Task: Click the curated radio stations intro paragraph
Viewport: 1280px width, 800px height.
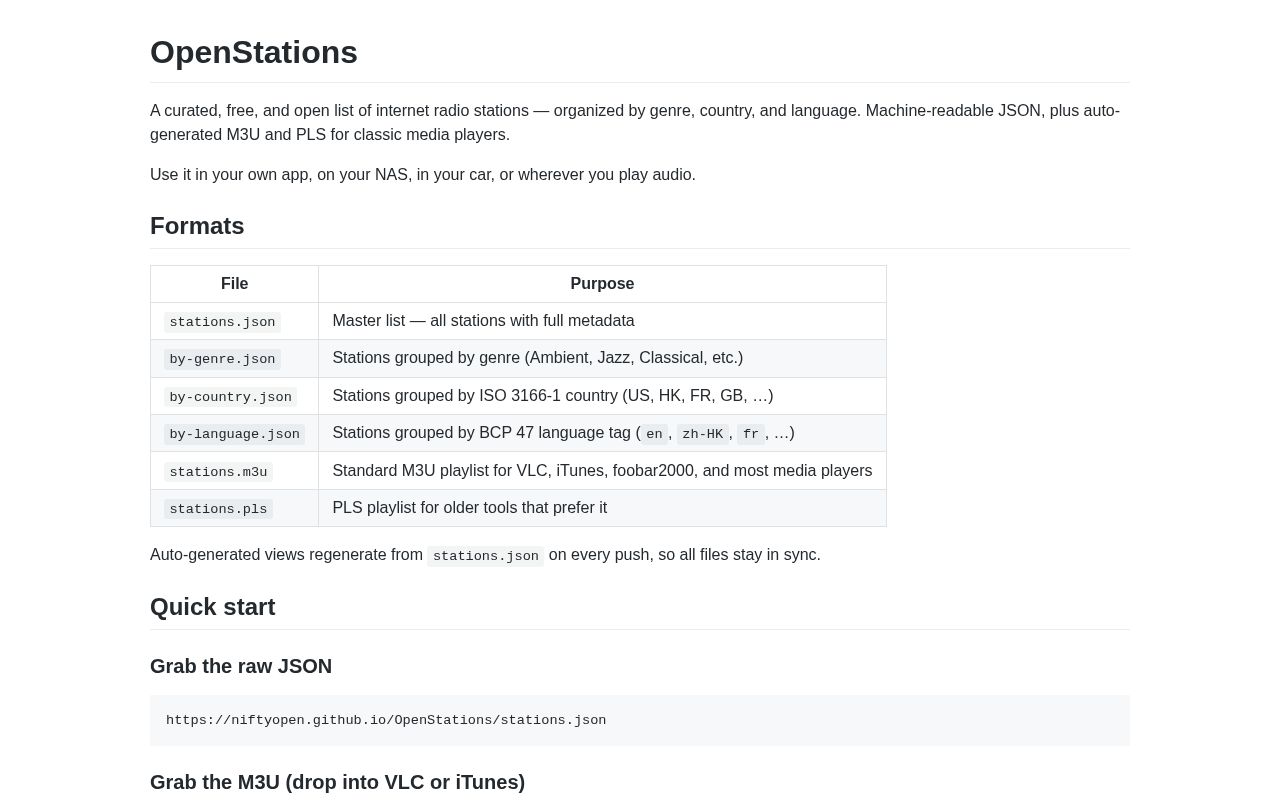Action: pos(640,123)
